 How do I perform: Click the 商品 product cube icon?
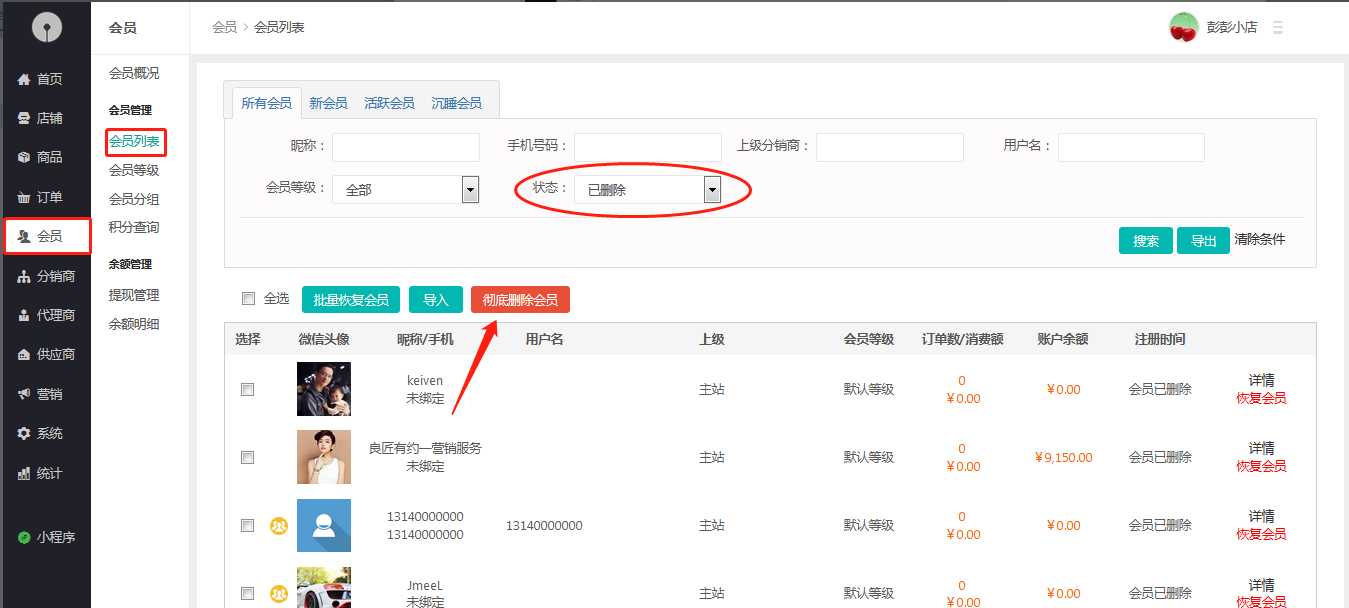24,157
